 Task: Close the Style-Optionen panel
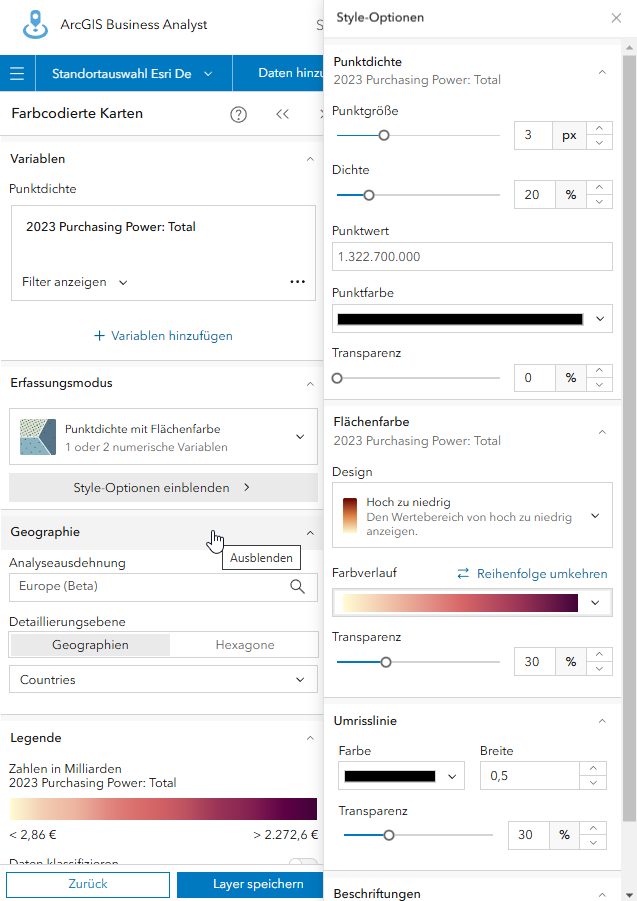[616, 18]
